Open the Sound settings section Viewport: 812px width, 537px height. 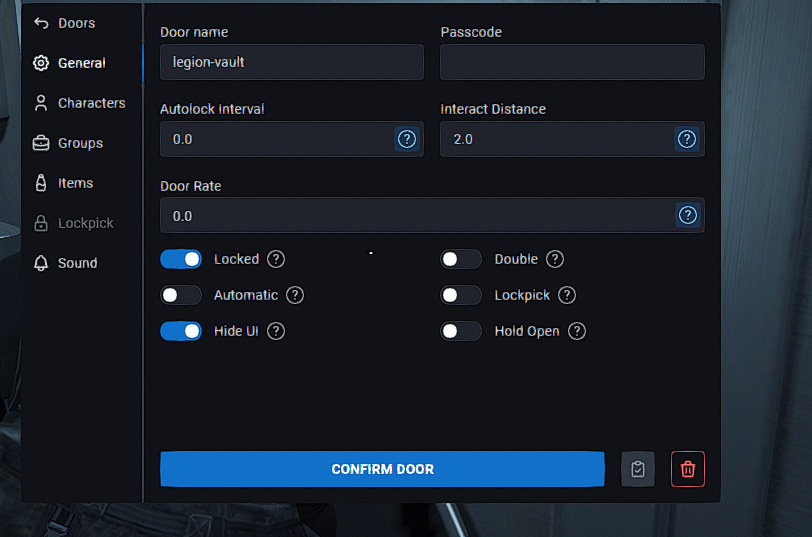[65, 263]
